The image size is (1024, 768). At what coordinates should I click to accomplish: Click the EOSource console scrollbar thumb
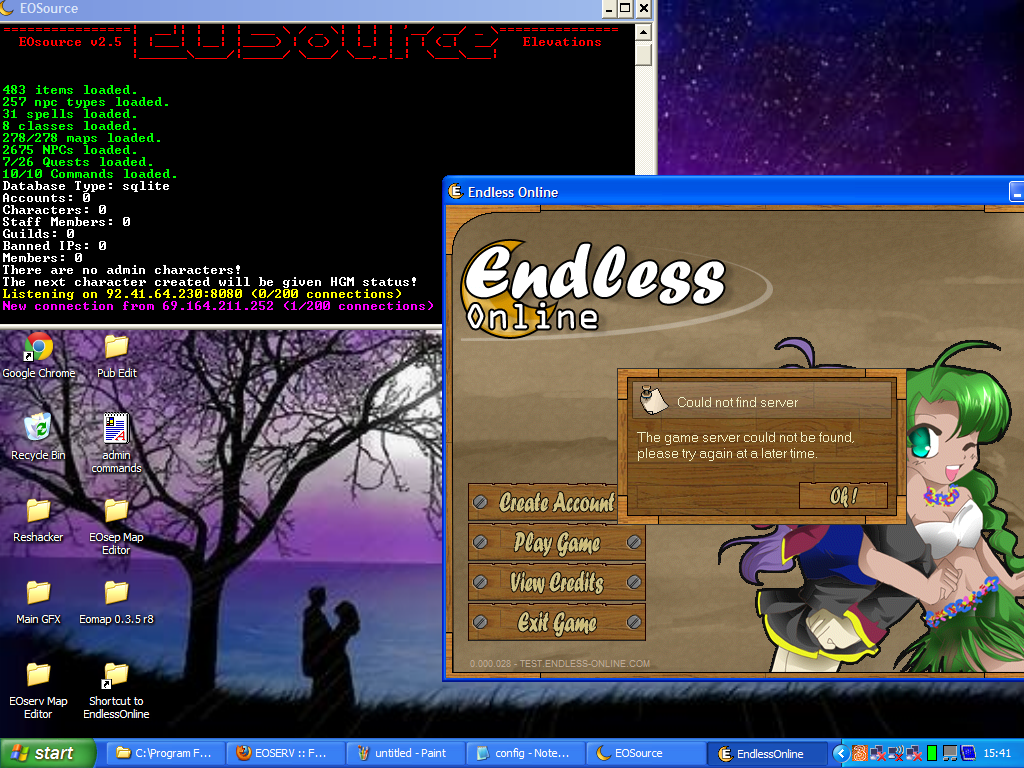click(643, 54)
